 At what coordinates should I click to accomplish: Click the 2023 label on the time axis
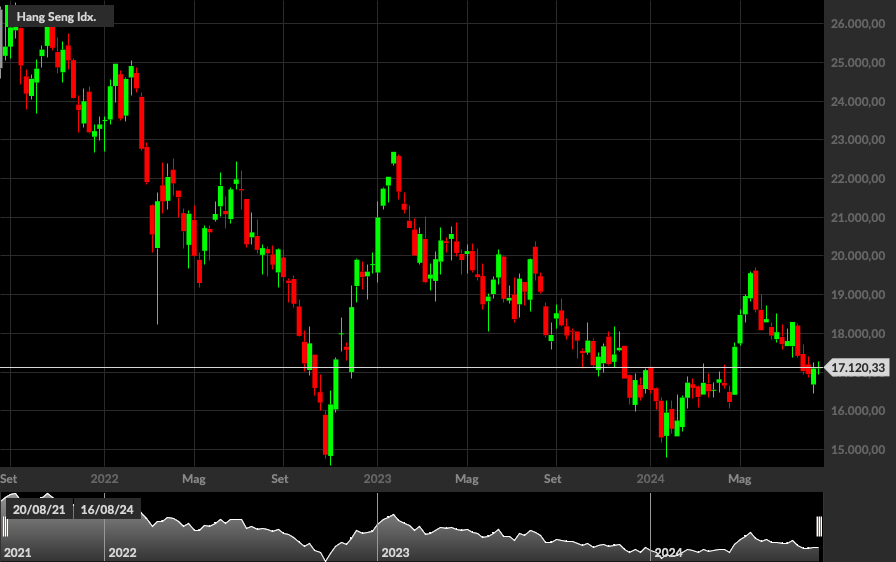[377, 479]
